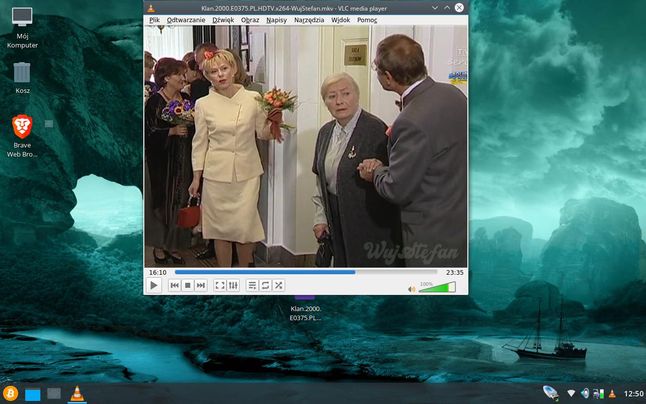This screenshot has height=404, width=646.
Task: Select the Brave Web Browser desktop icon
Action: coord(22,136)
